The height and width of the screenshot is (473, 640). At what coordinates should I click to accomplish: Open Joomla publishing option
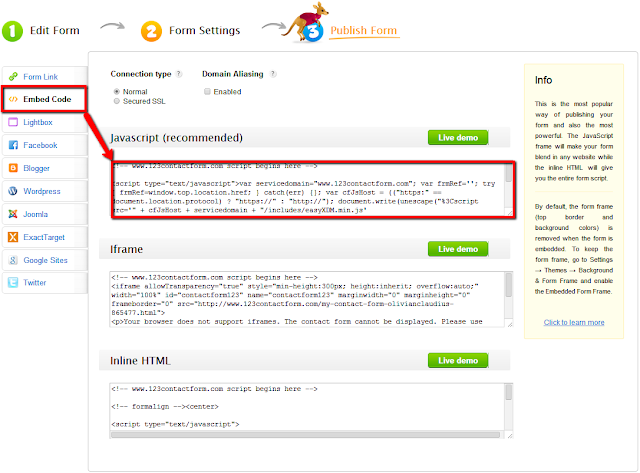pos(45,214)
